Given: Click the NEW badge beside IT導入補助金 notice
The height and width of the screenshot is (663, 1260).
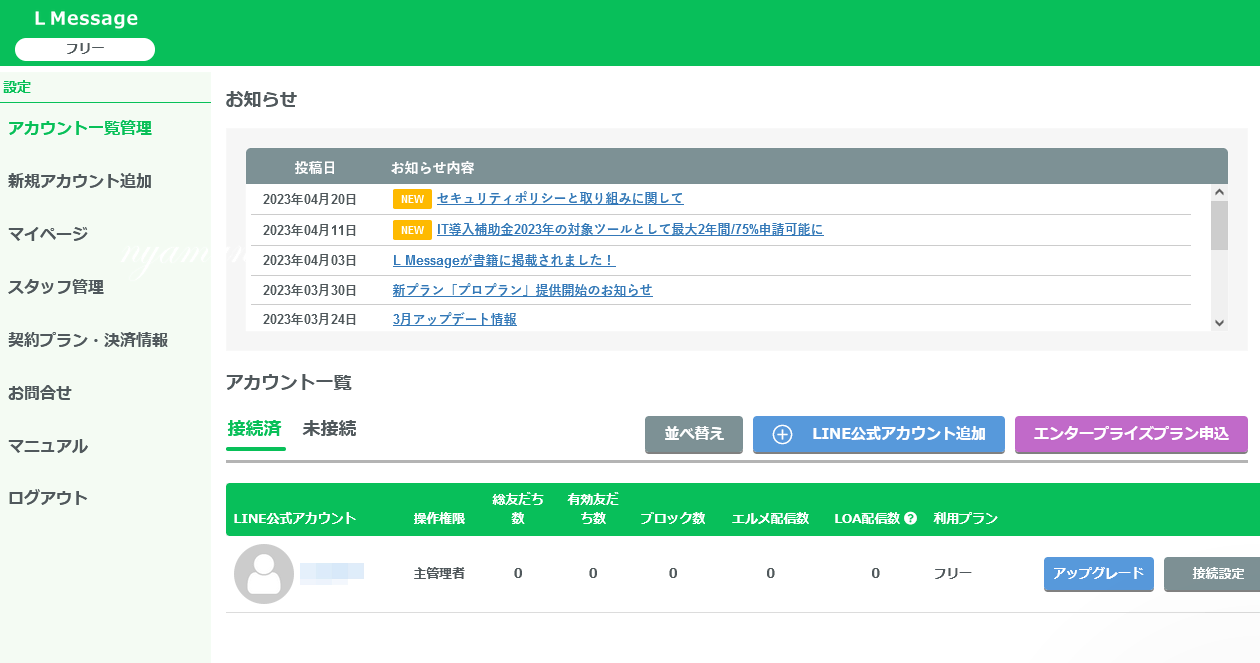Looking at the screenshot, I should pyautogui.click(x=412, y=230).
